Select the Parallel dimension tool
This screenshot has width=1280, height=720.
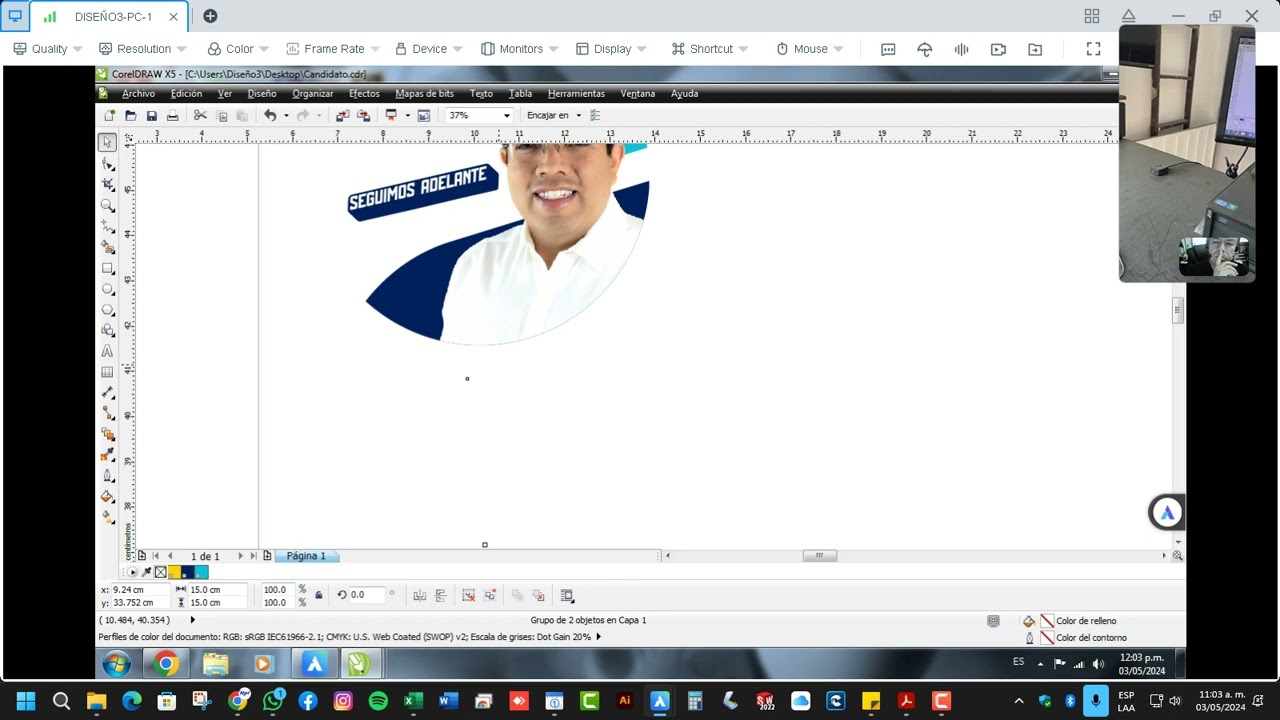(x=107, y=393)
